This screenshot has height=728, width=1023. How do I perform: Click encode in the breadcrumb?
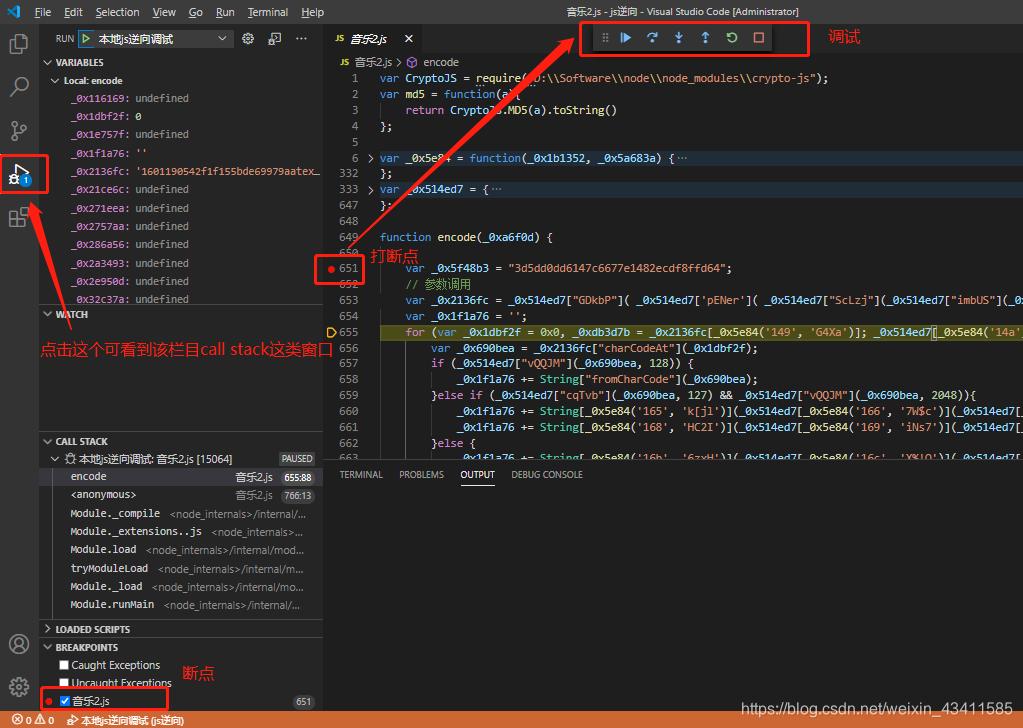click(440, 63)
